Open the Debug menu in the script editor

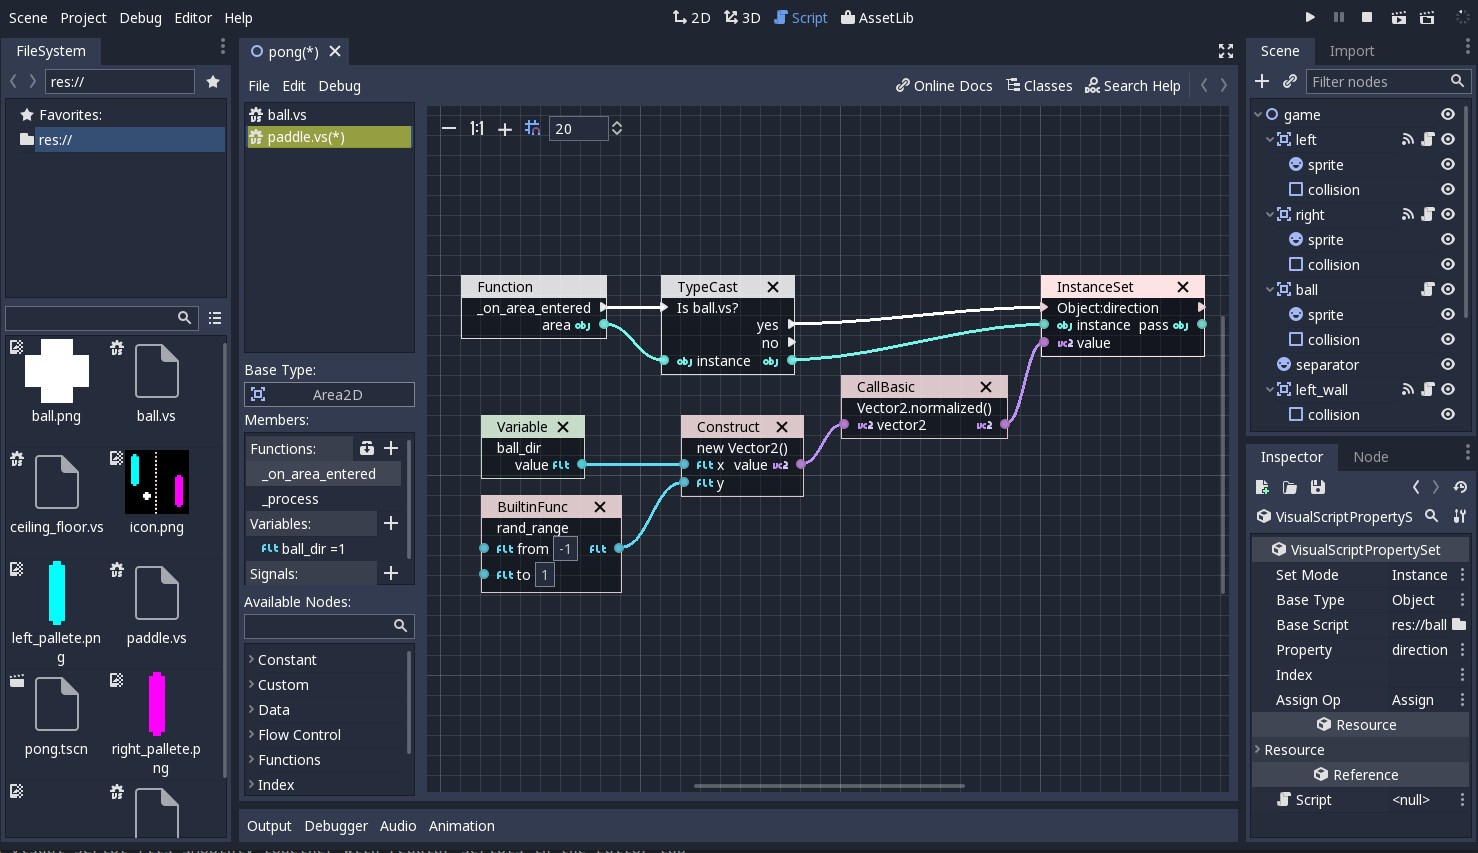(x=339, y=86)
